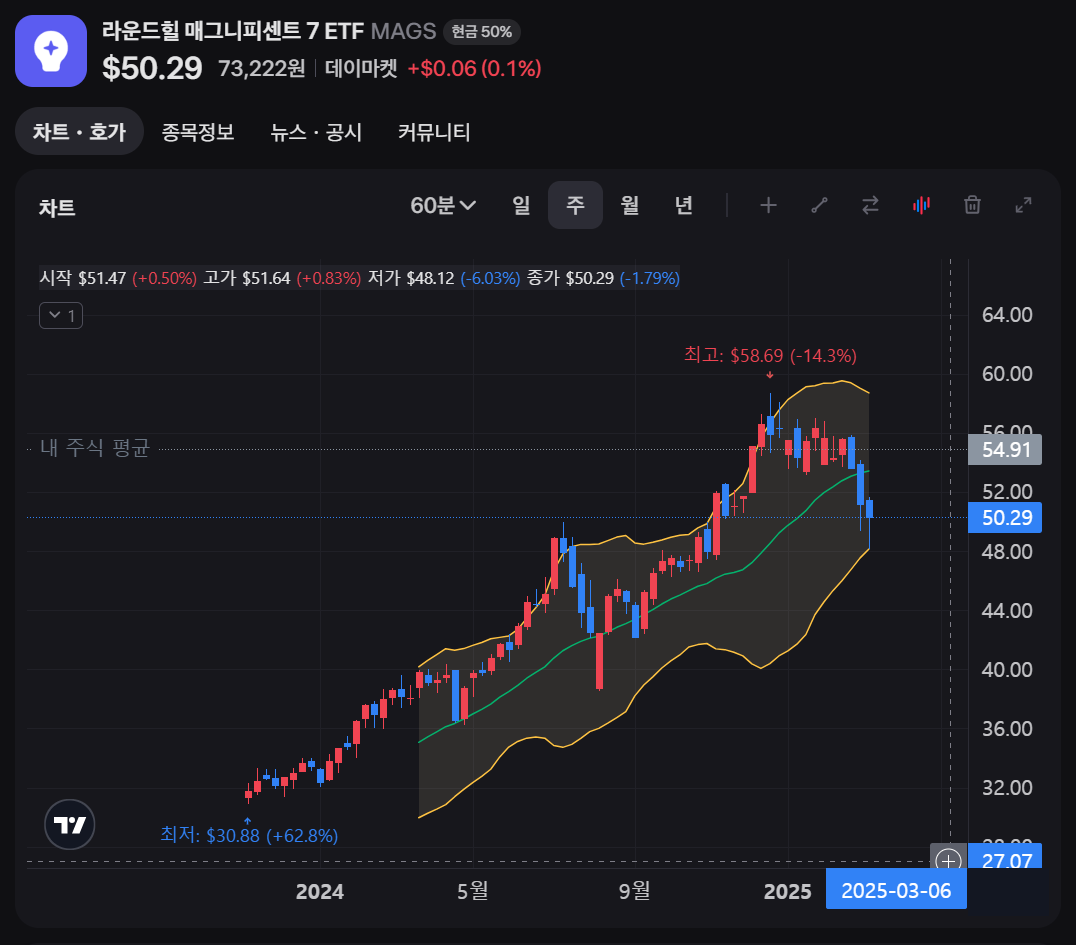Click the MAGS ticker symbol
The width and height of the screenshot is (1076, 945).
coord(404,32)
